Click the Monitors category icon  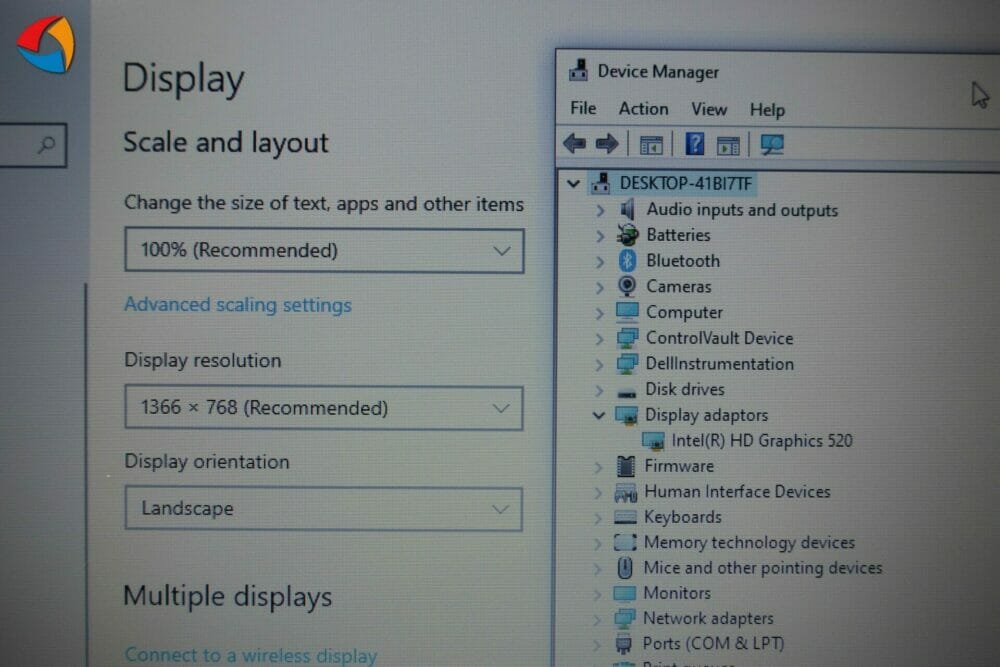pyautogui.click(x=625, y=593)
